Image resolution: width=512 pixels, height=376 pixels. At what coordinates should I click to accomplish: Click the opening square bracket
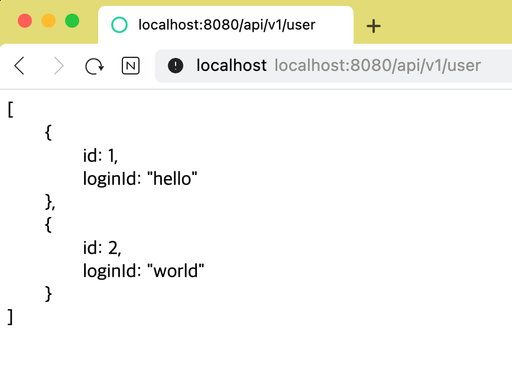coord(11,110)
